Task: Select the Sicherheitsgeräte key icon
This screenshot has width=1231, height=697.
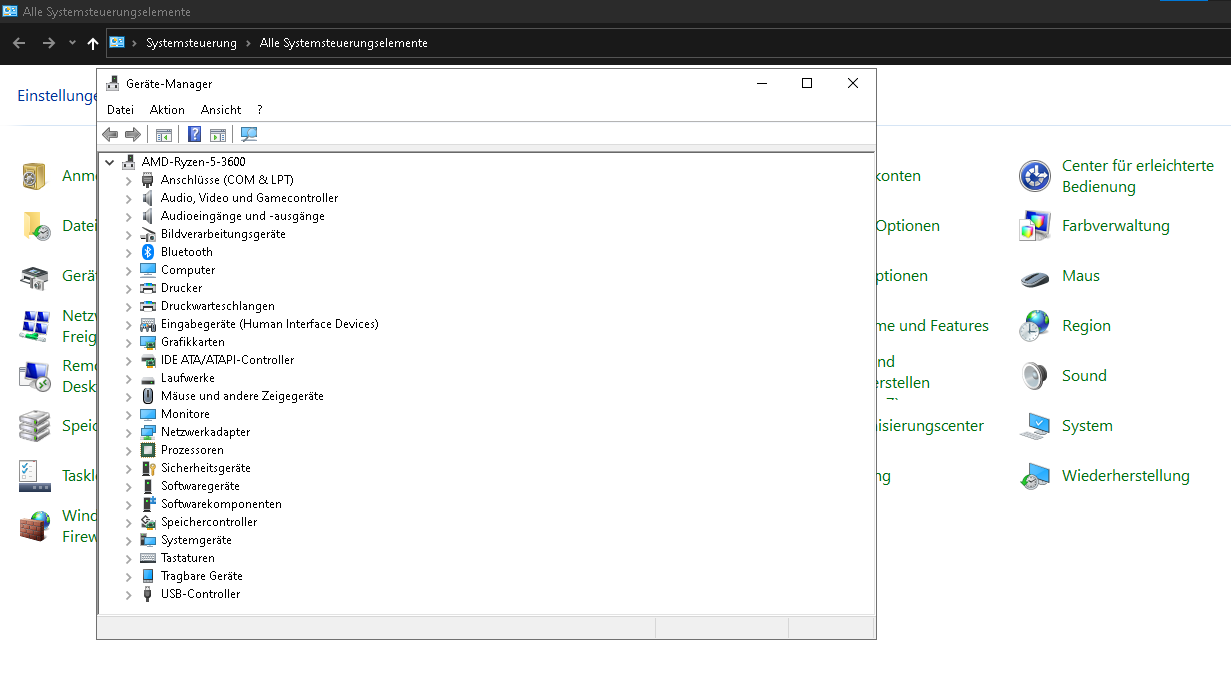Action: (x=148, y=468)
